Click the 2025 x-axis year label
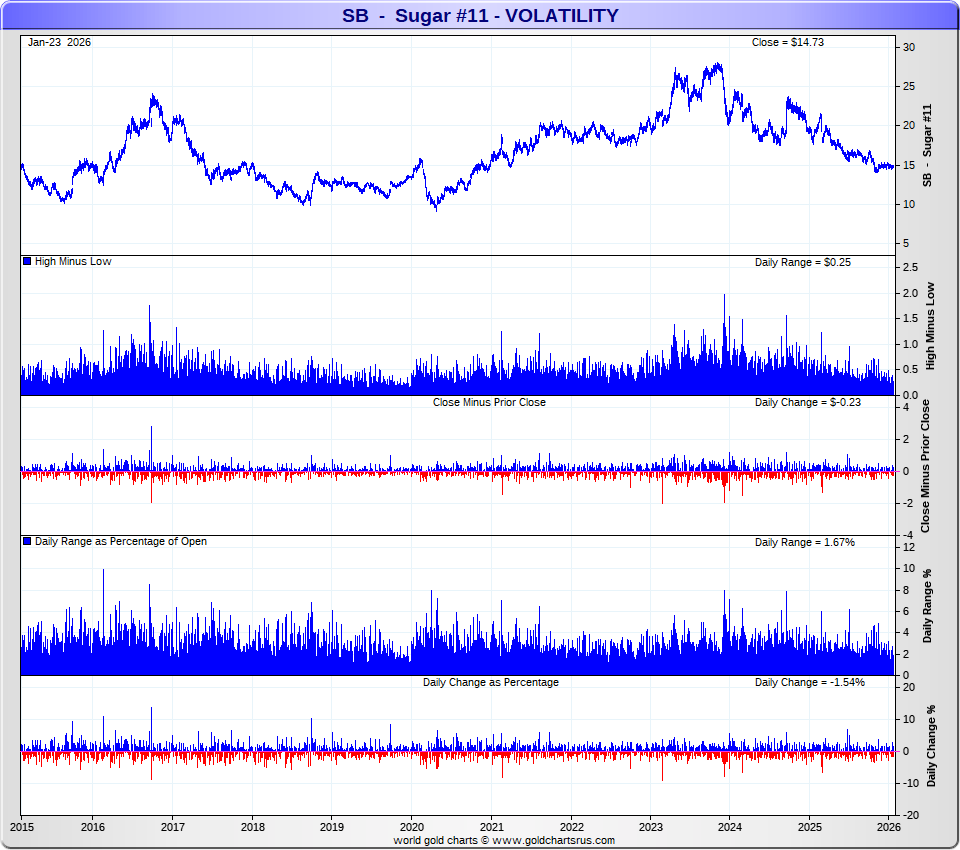The width and height of the screenshot is (960, 850). (809, 827)
